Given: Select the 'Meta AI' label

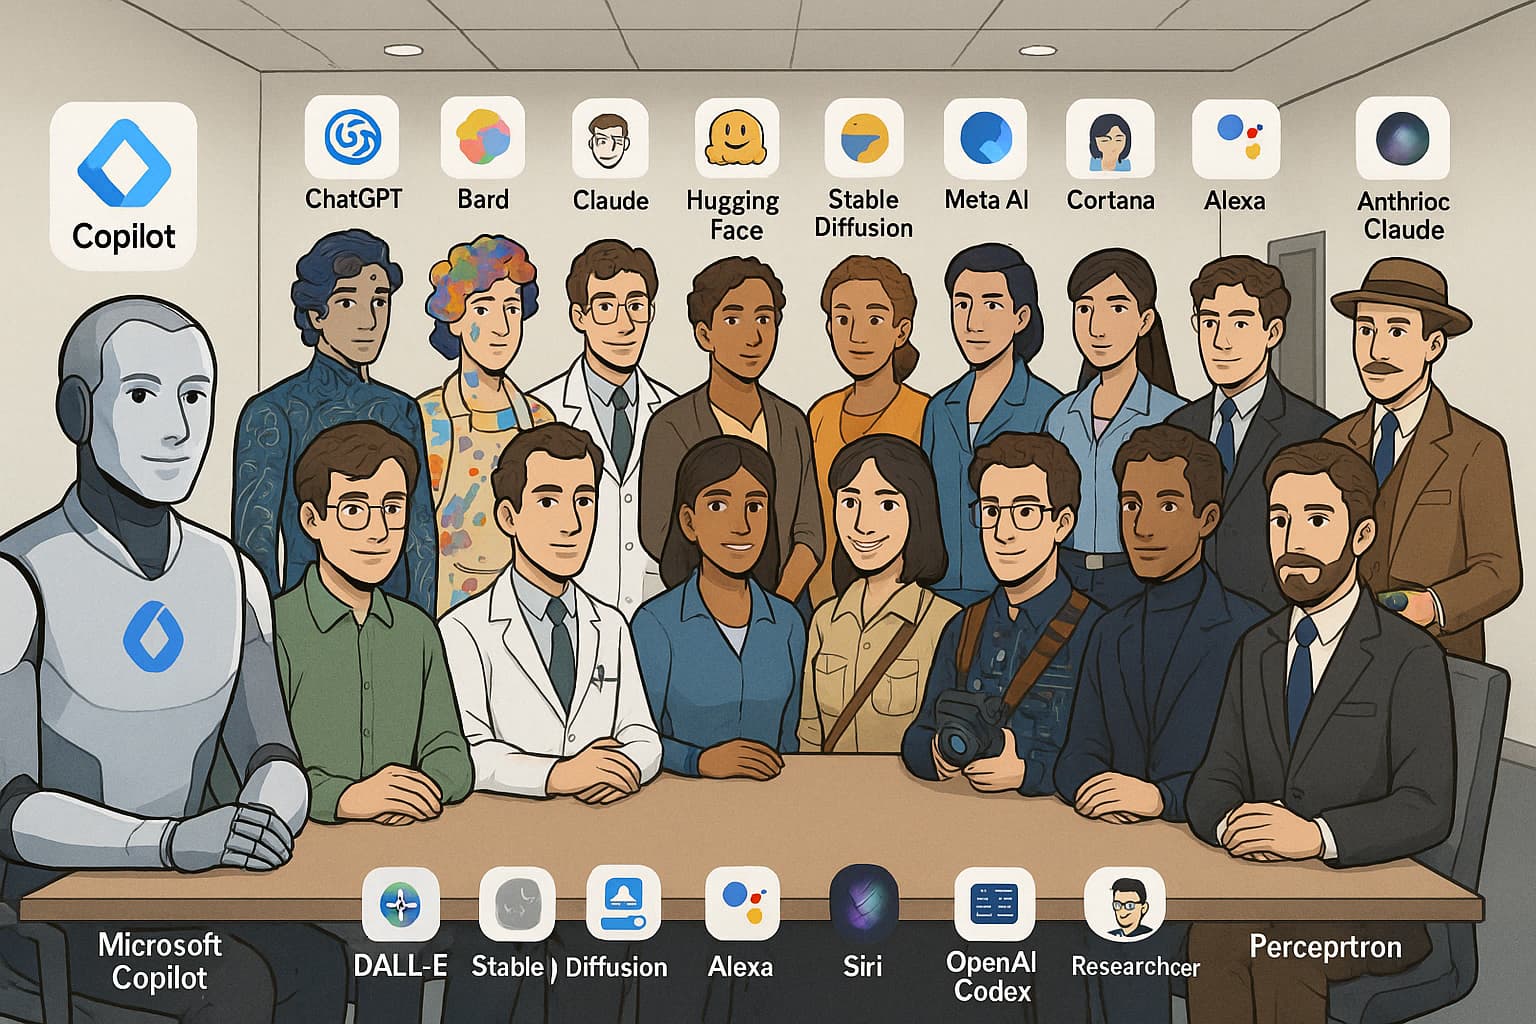Looking at the screenshot, I should 986,200.
